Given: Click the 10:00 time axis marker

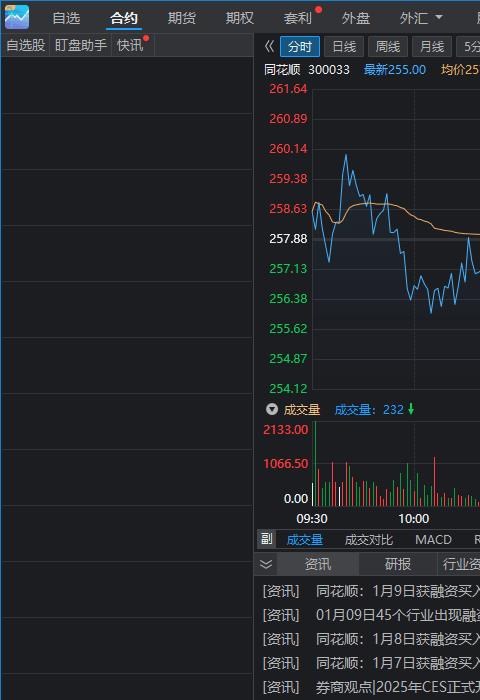Looking at the screenshot, I should coord(413,519).
